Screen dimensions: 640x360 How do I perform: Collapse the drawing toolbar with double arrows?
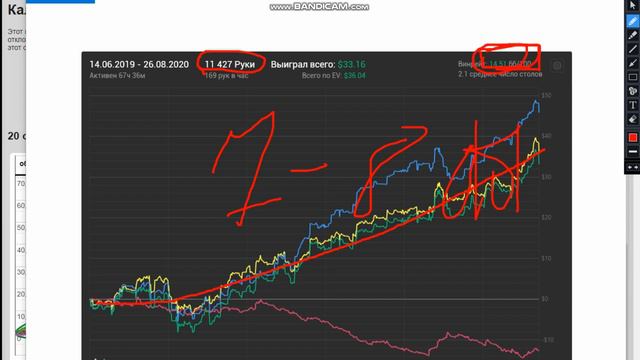pos(633,168)
